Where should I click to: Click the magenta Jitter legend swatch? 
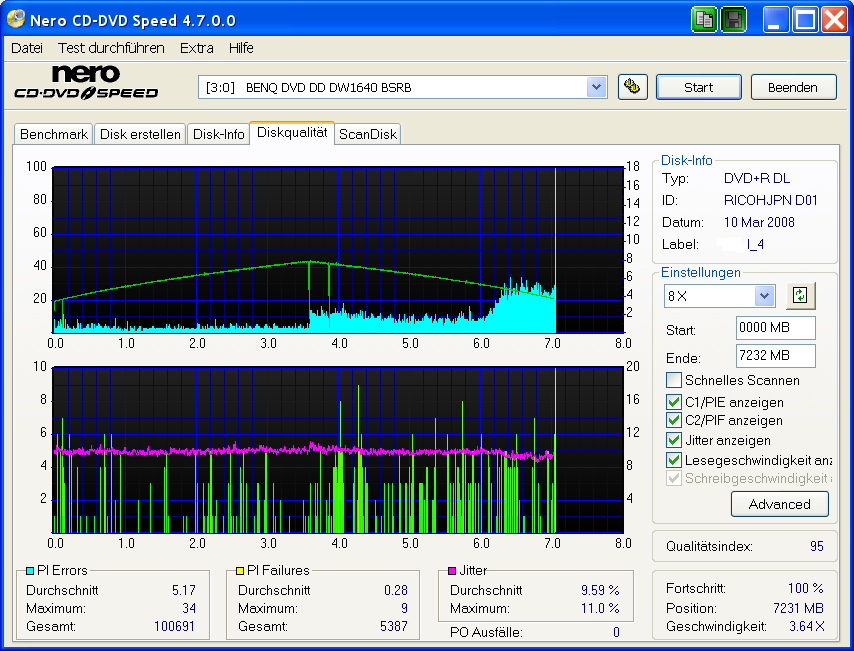coord(451,570)
